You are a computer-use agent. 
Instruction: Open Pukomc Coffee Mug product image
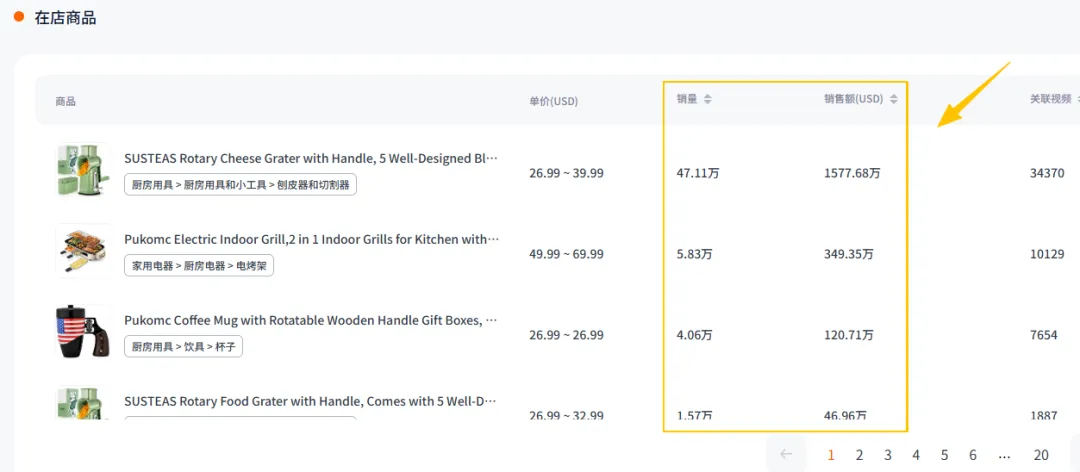pos(84,331)
